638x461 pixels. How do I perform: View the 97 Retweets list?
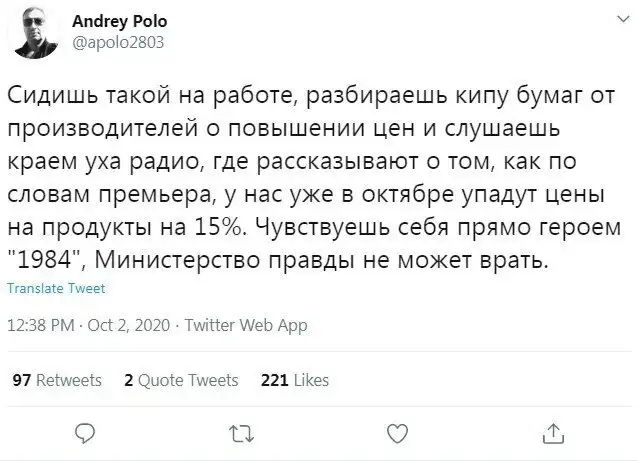56,380
